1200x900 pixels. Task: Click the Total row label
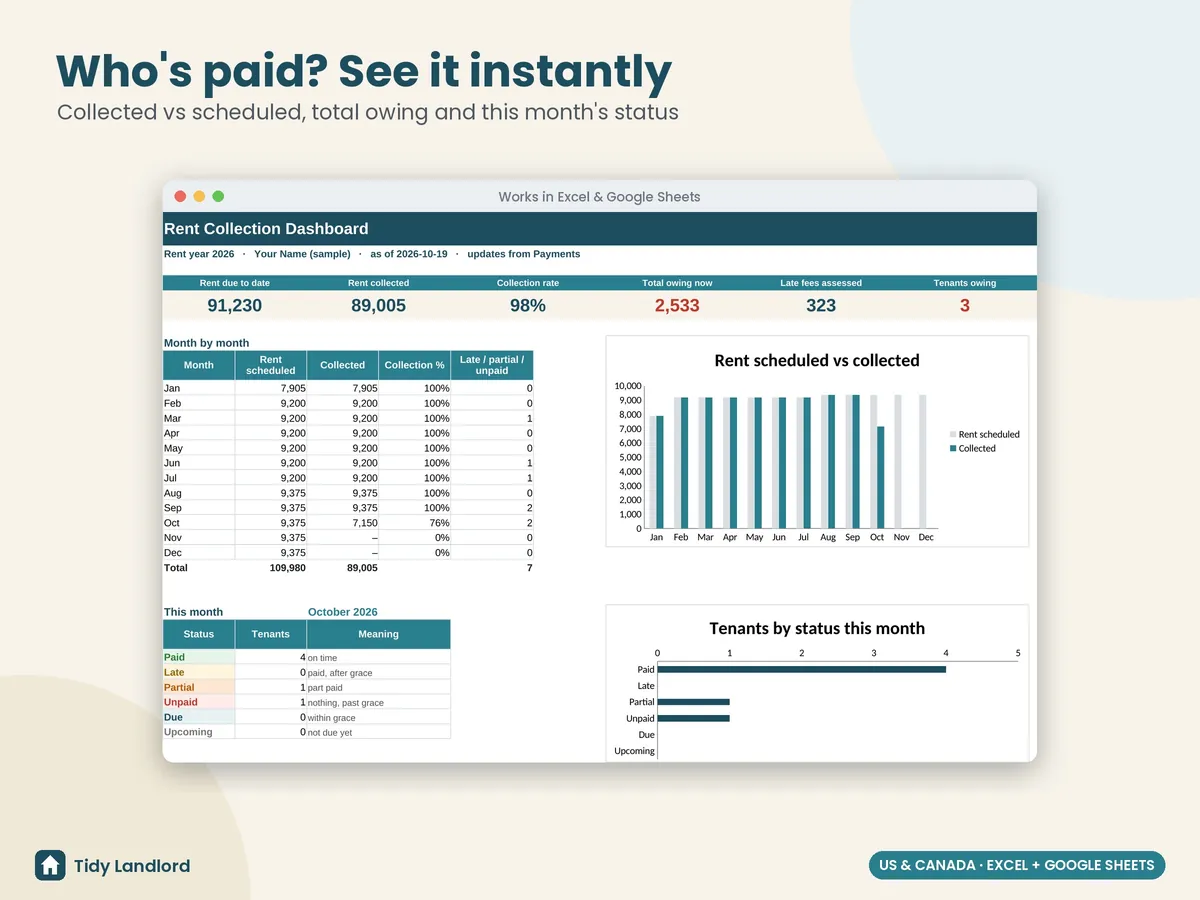(x=176, y=568)
